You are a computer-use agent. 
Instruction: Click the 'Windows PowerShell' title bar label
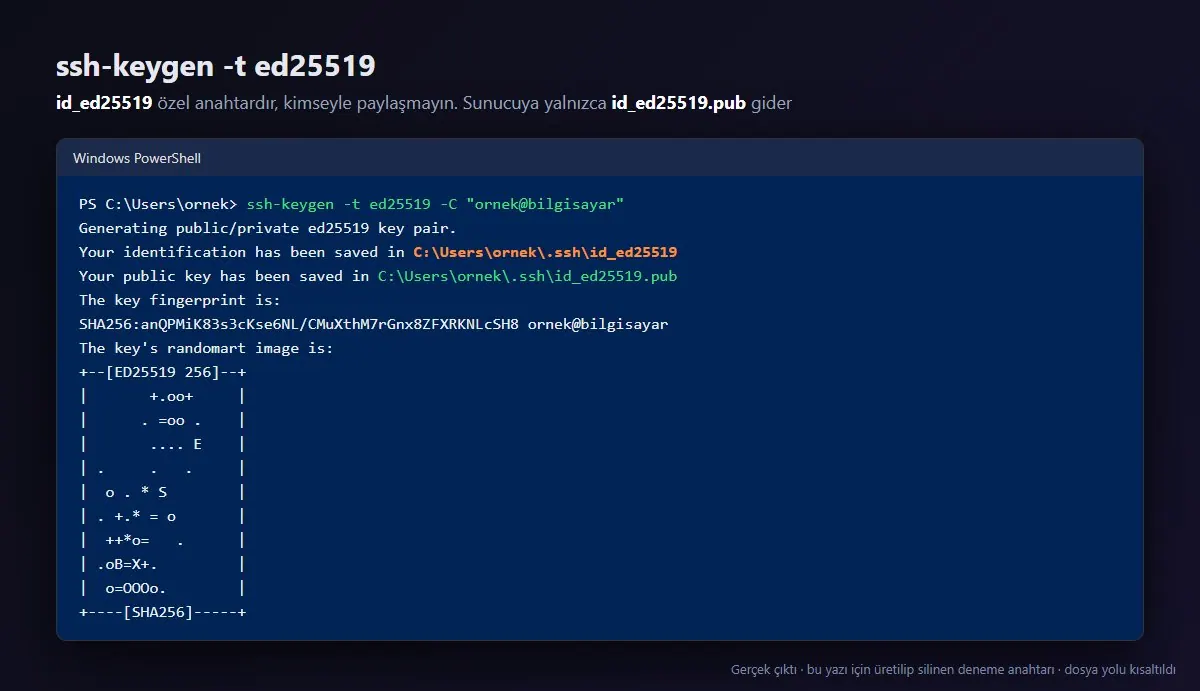point(137,158)
